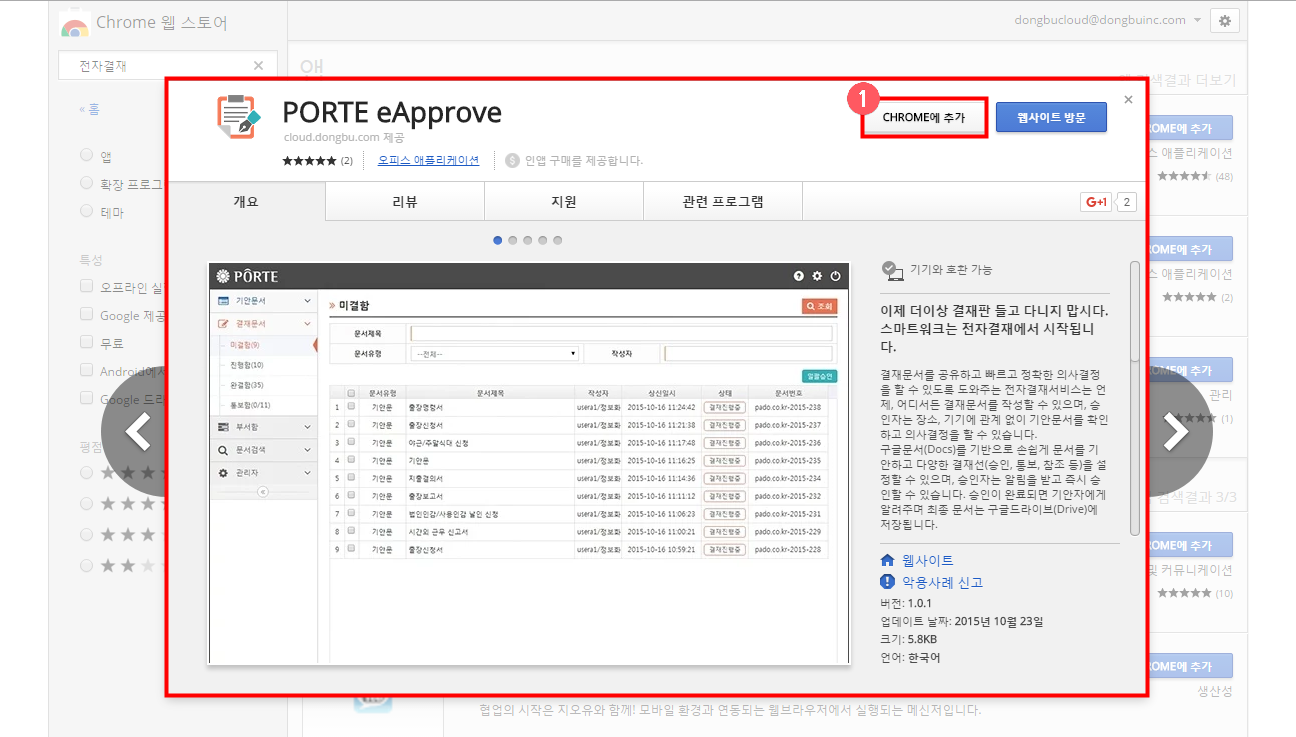Click the CHROME에 추가 button in the dialog
This screenshot has width=1296, height=737.
(x=924, y=117)
